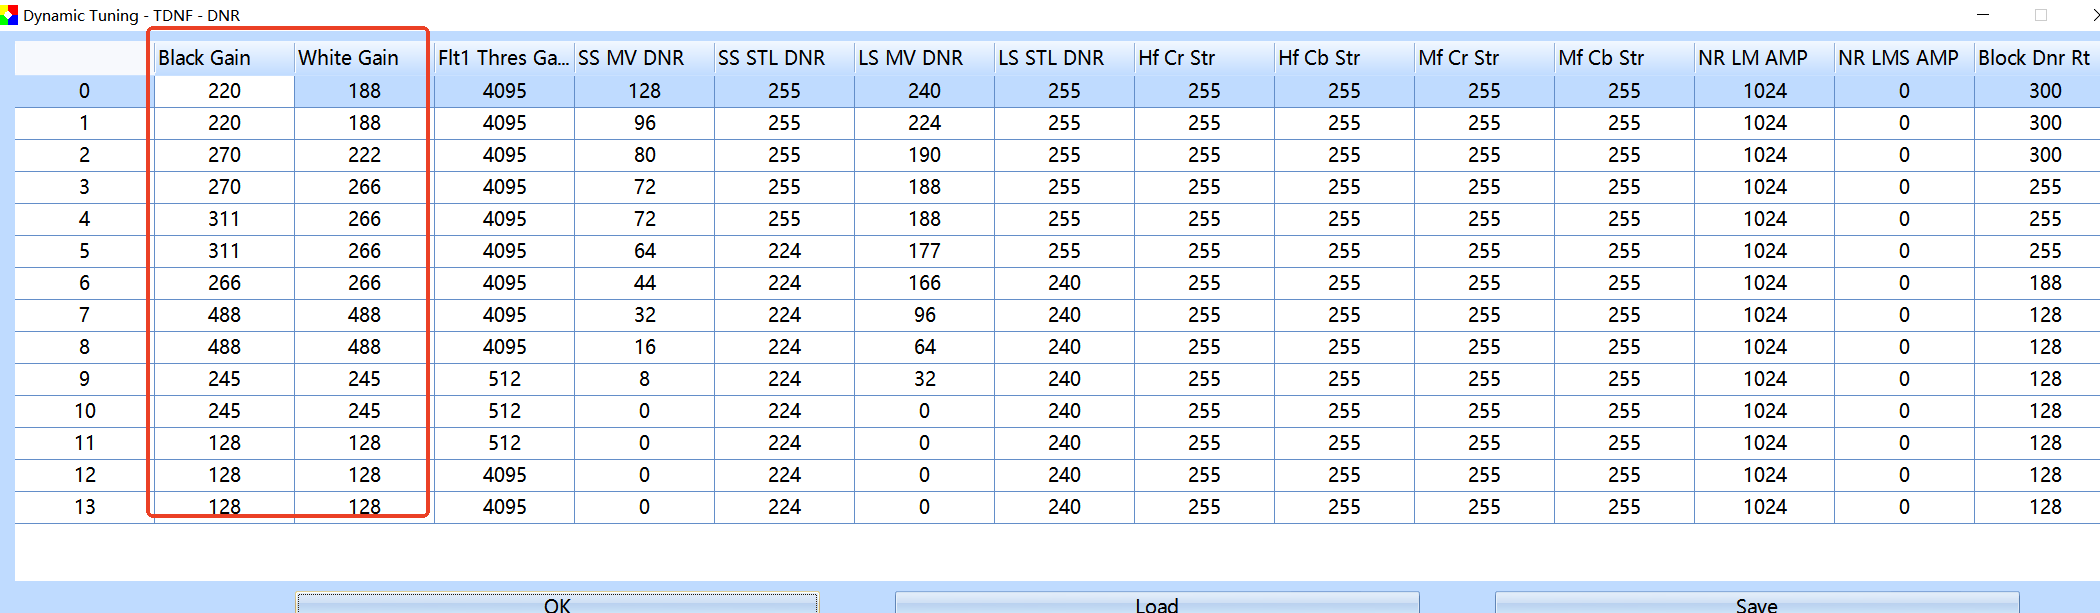Click the Flt1 Thres Ga... column header

(x=504, y=58)
